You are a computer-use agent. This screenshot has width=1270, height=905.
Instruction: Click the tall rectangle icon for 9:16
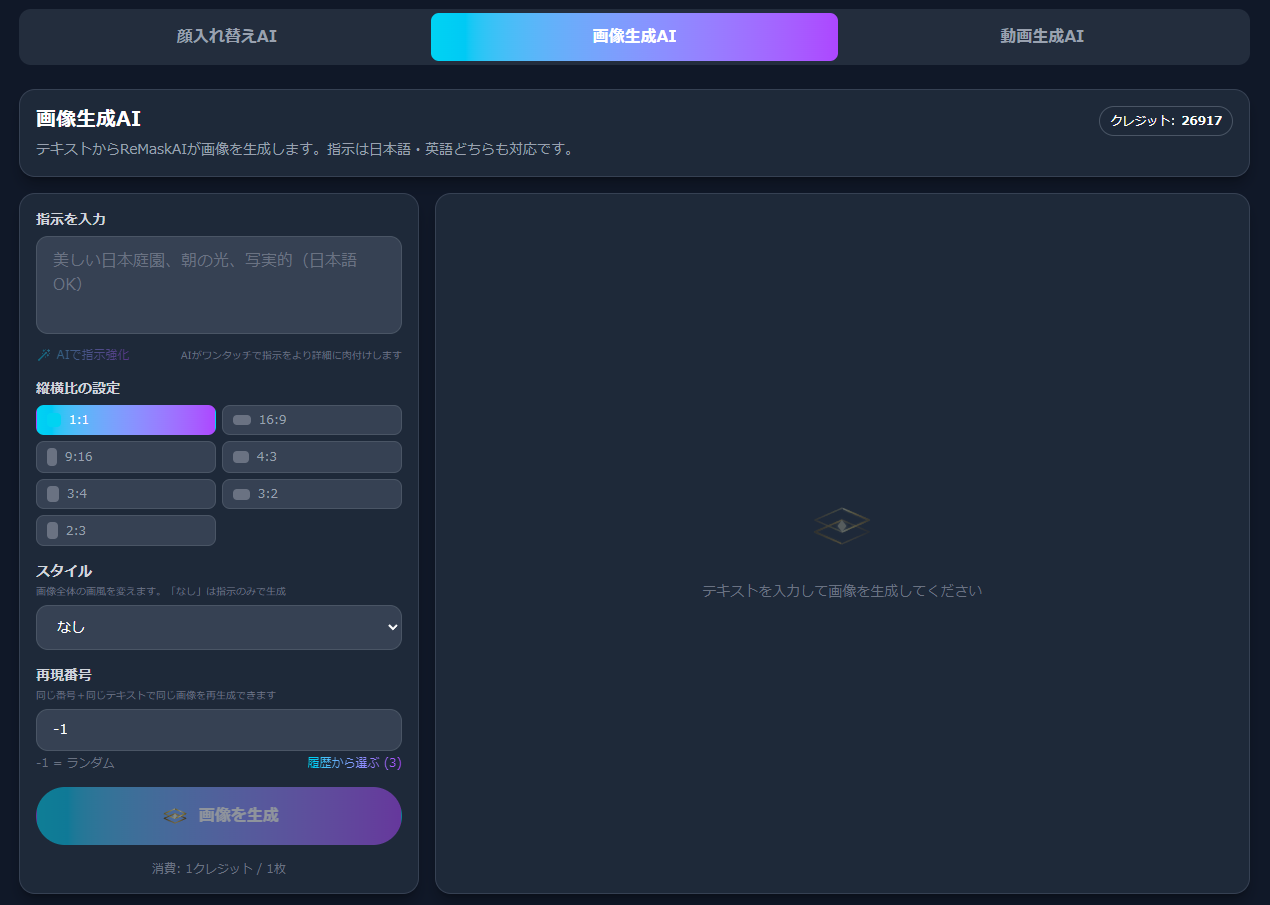point(52,457)
